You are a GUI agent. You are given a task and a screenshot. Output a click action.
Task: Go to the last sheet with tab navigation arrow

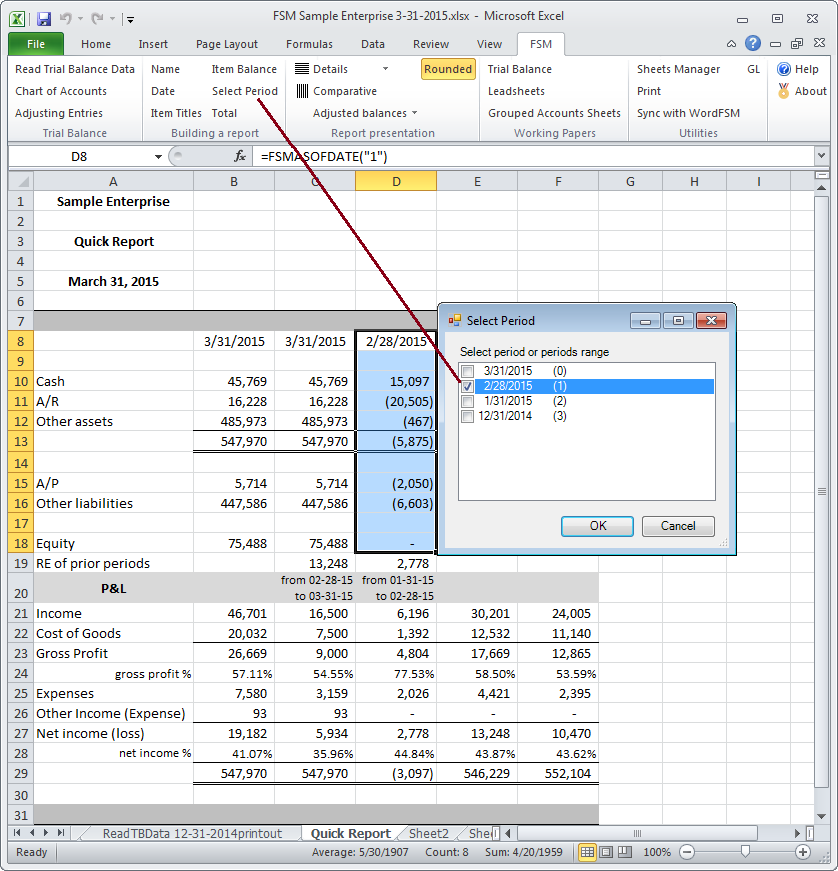coord(62,833)
